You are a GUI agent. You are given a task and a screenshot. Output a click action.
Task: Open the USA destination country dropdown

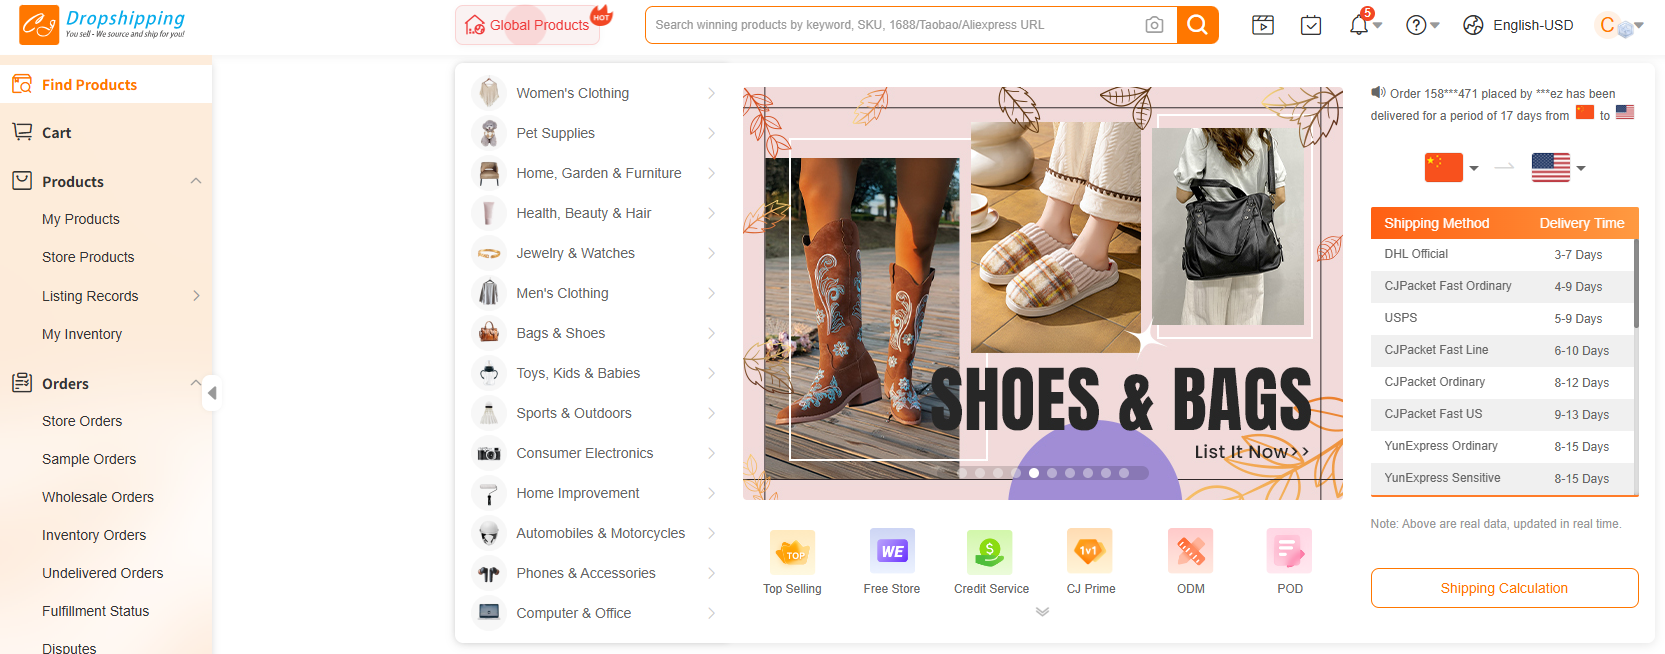(1559, 168)
